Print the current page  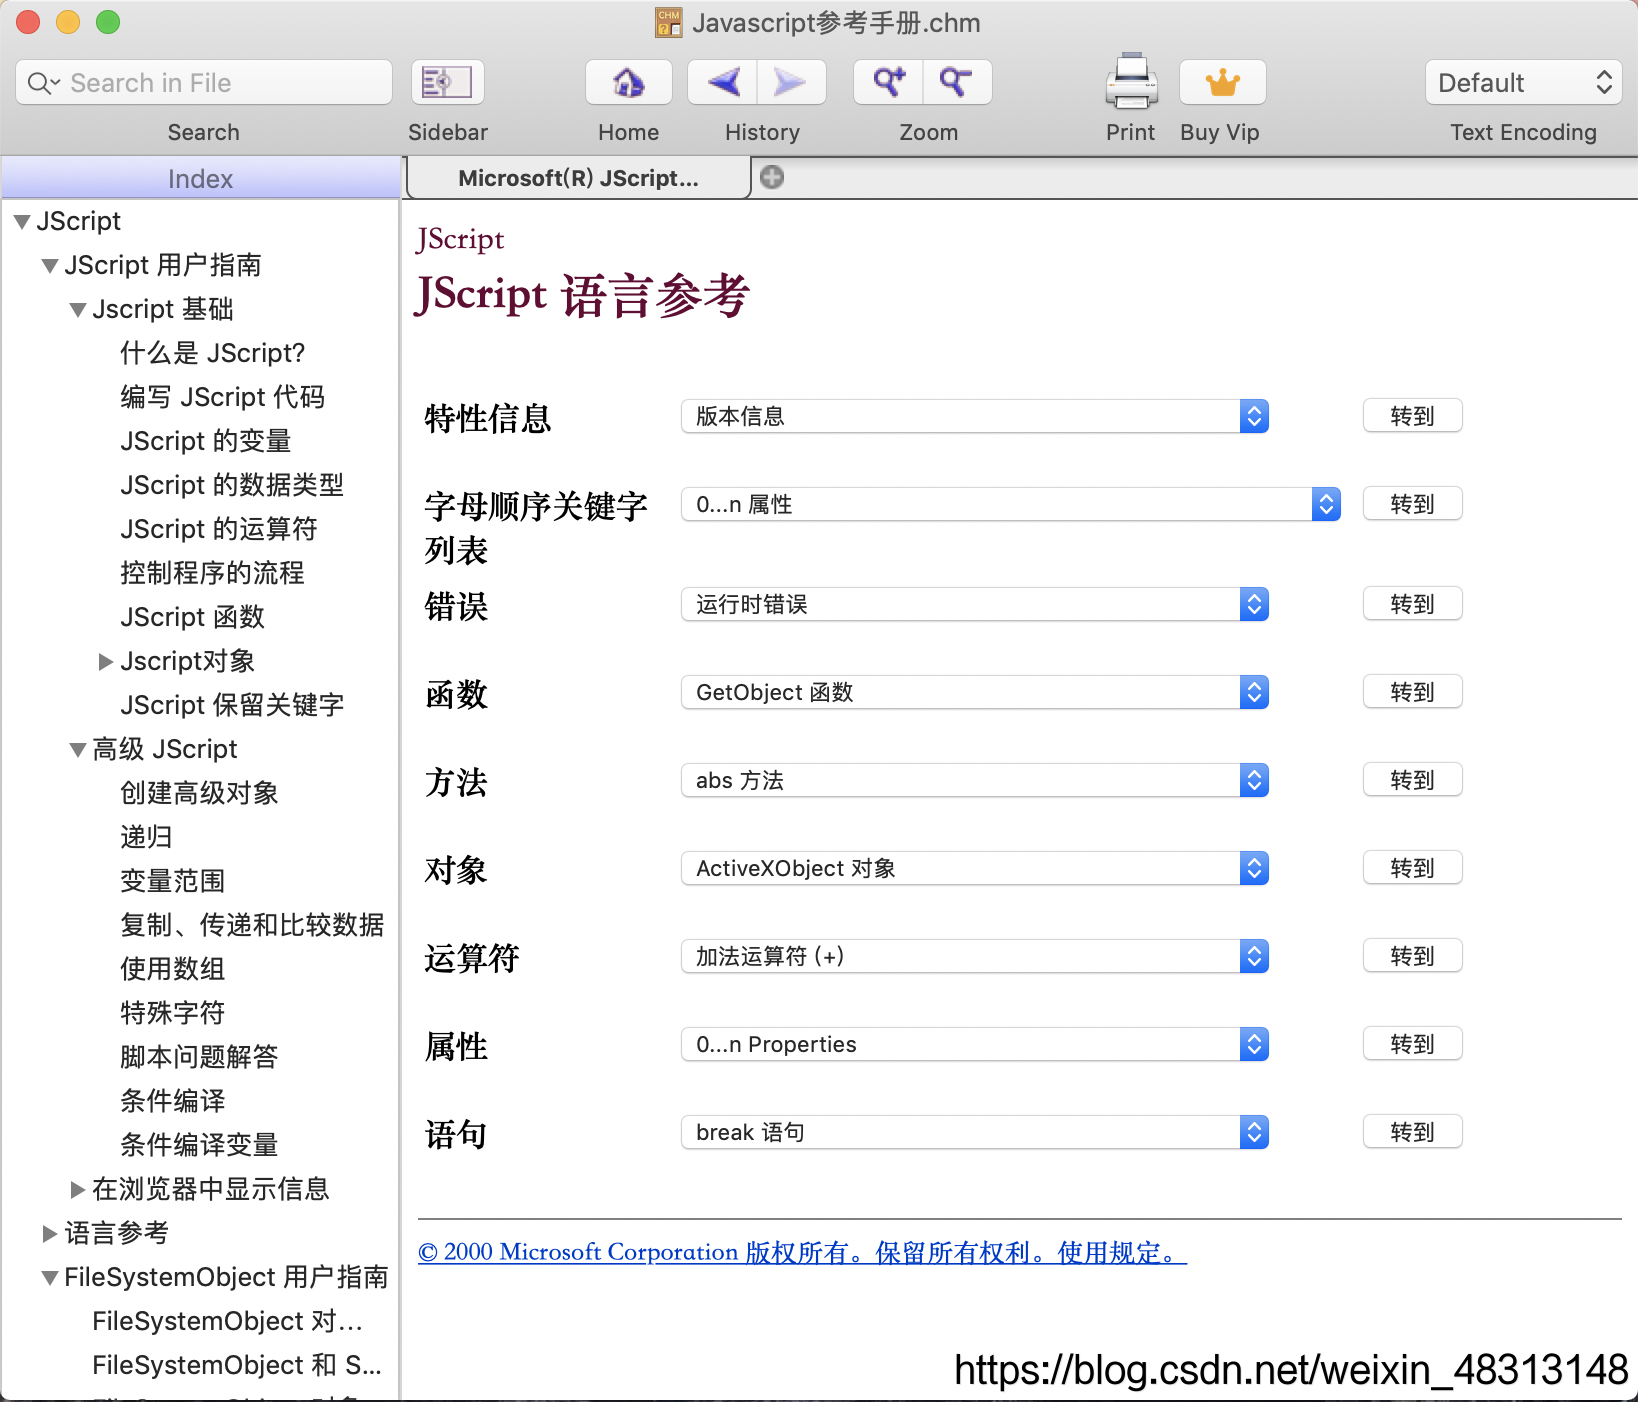click(x=1131, y=82)
